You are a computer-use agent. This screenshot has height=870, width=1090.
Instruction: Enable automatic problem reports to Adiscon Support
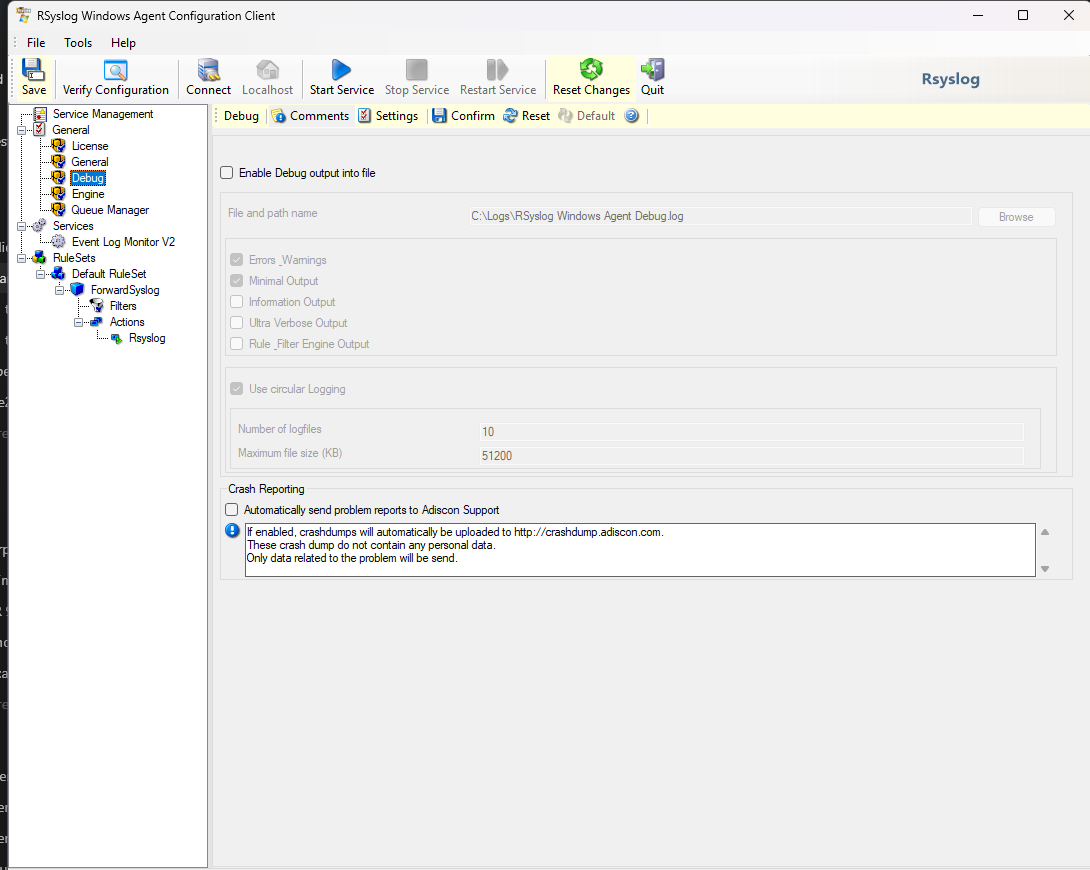point(231,509)
